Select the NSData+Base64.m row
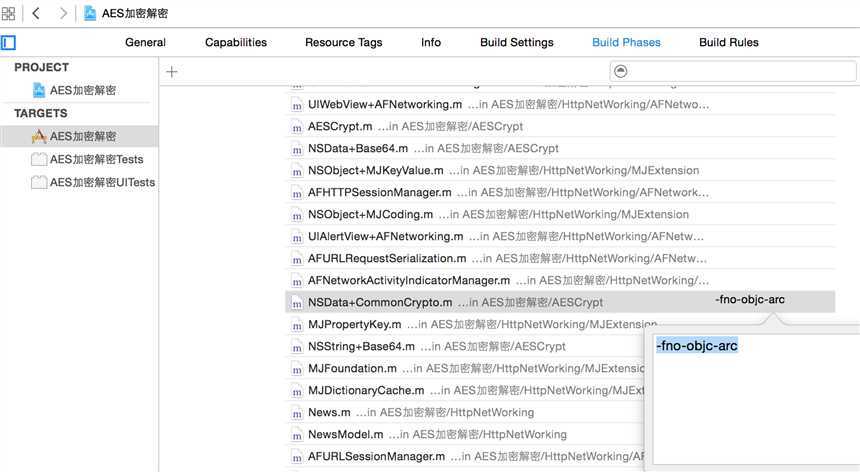The height and width of the screenshot is (472, 860). click(x=560, y=148)
